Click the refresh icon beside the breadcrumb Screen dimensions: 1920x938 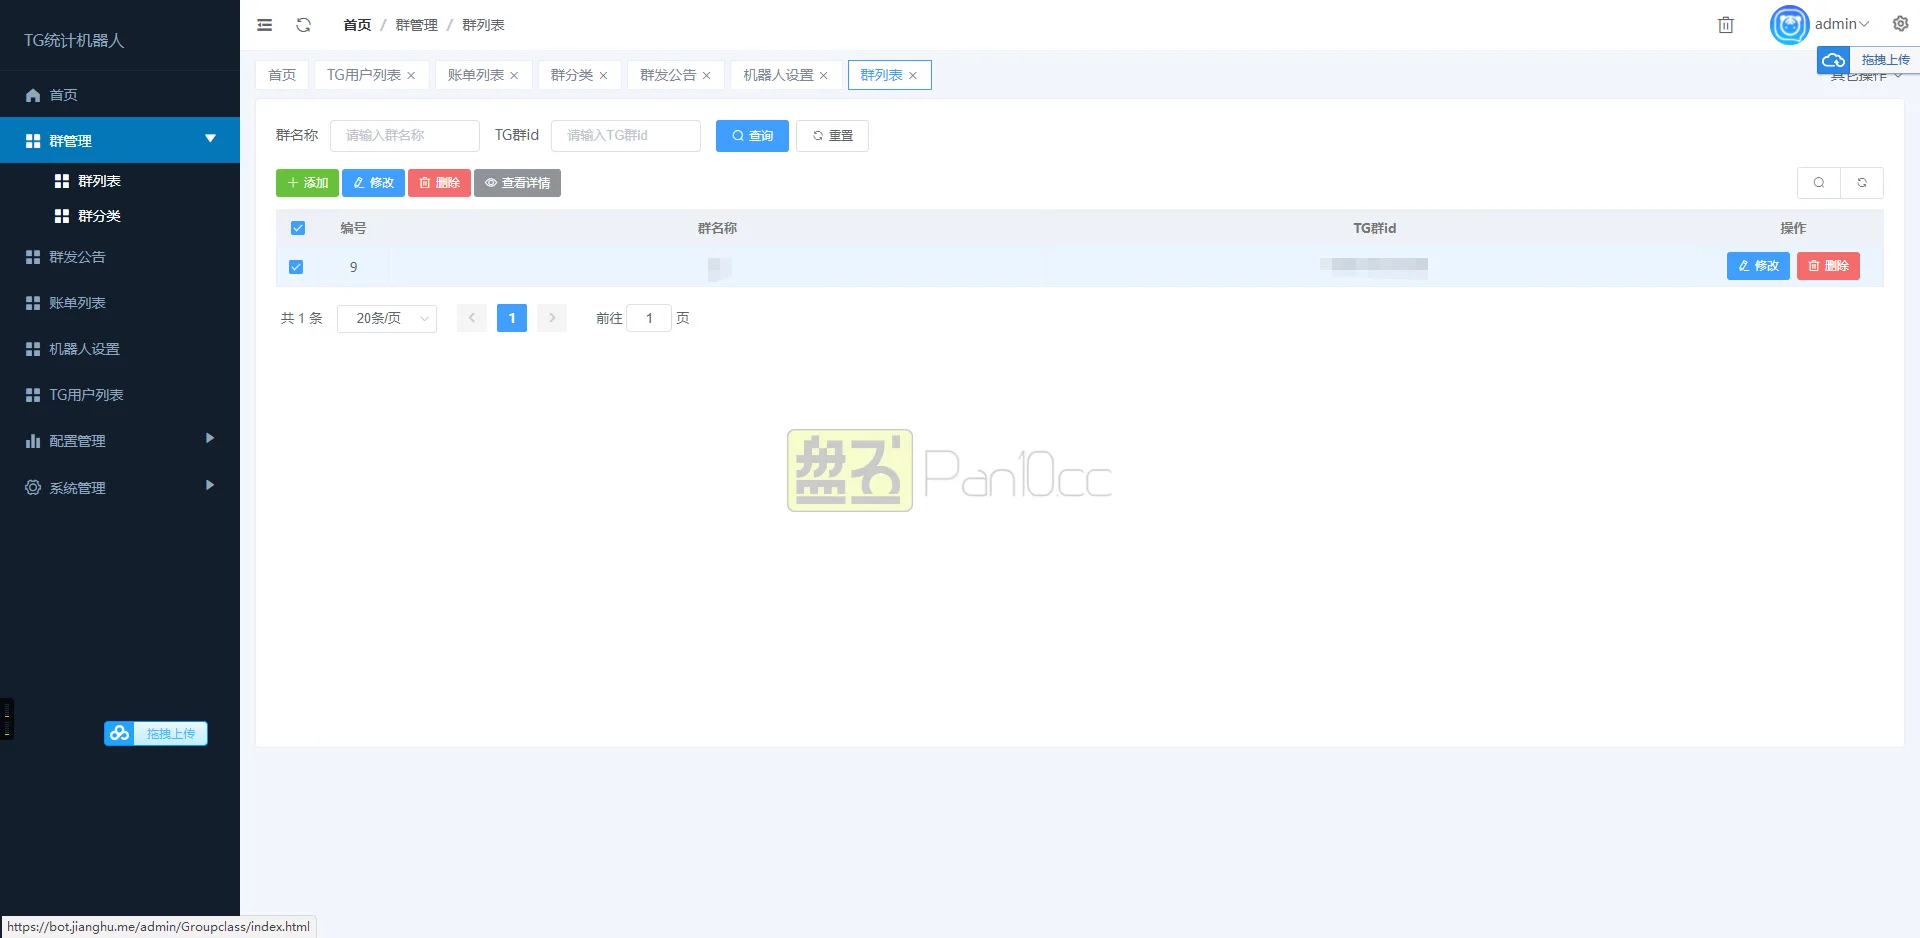(304, 25)
